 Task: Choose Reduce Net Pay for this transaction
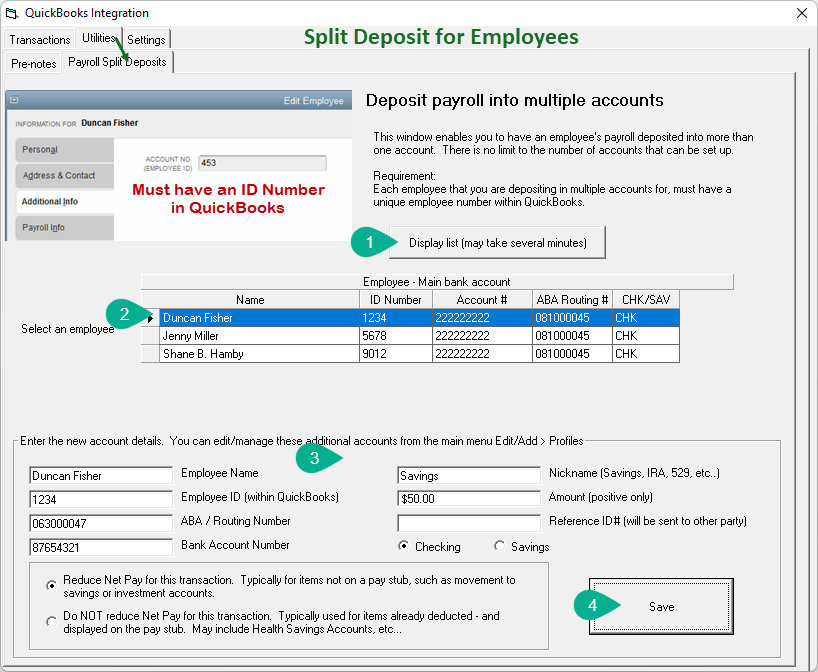coord(51,585)
